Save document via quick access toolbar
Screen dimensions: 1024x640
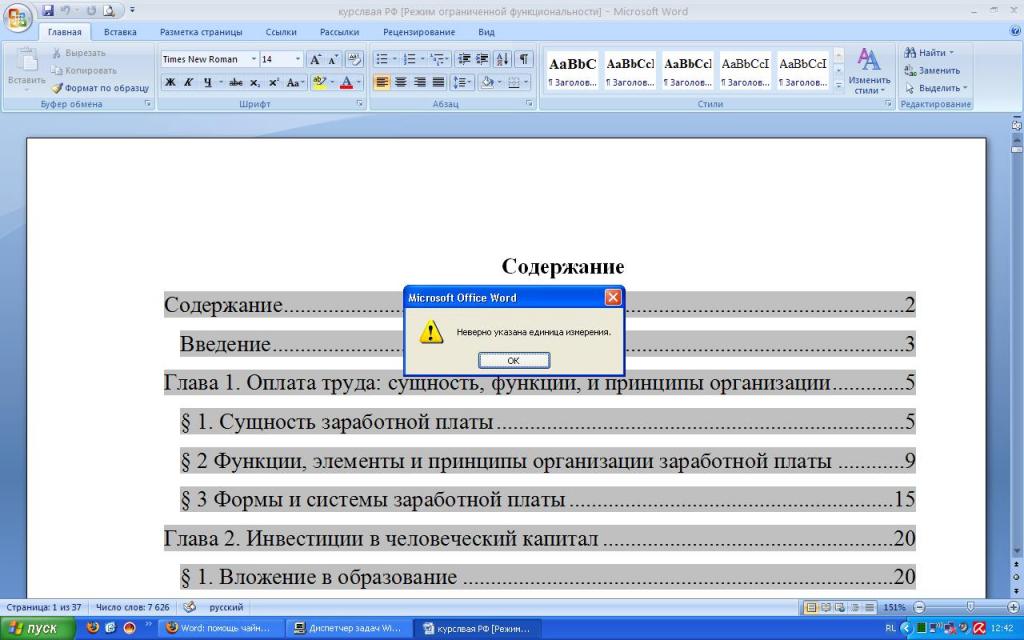pos(48,11)
